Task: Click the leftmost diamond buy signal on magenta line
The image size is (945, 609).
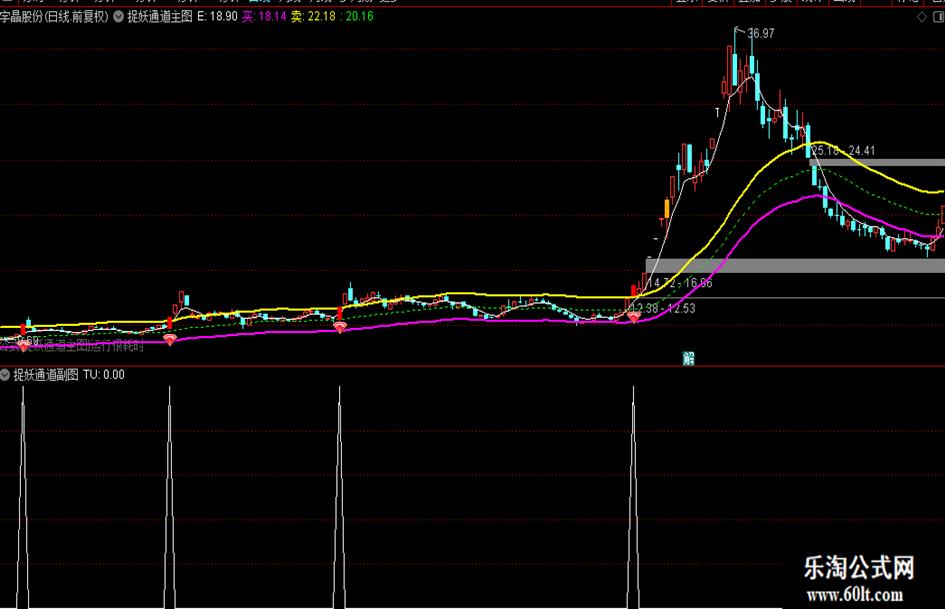Action: 23,346
